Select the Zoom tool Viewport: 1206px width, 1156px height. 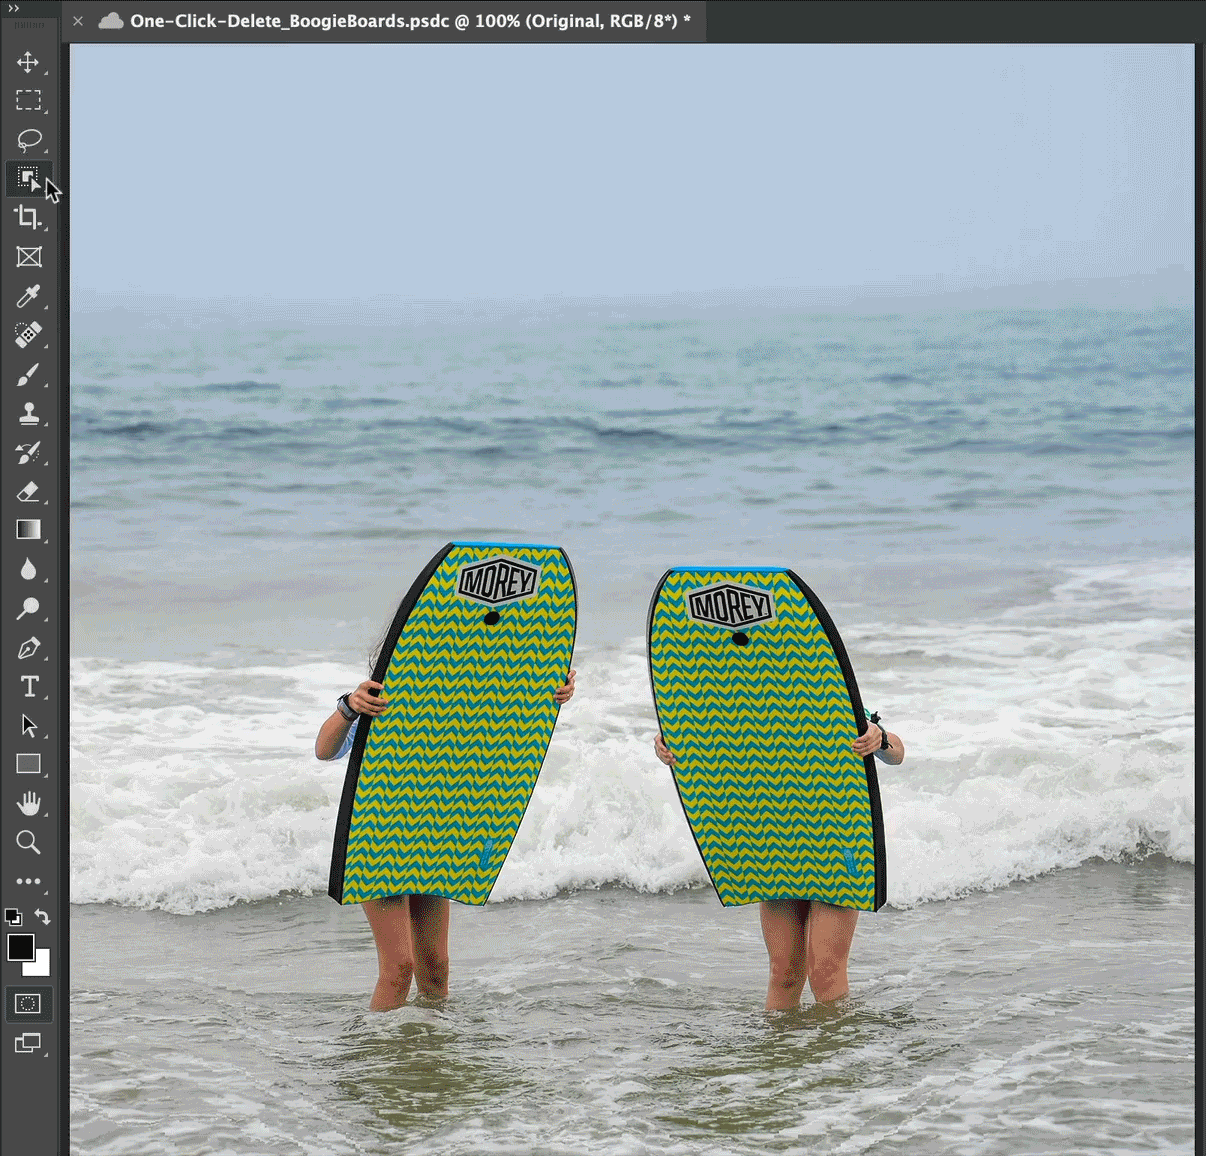point(29,842)
